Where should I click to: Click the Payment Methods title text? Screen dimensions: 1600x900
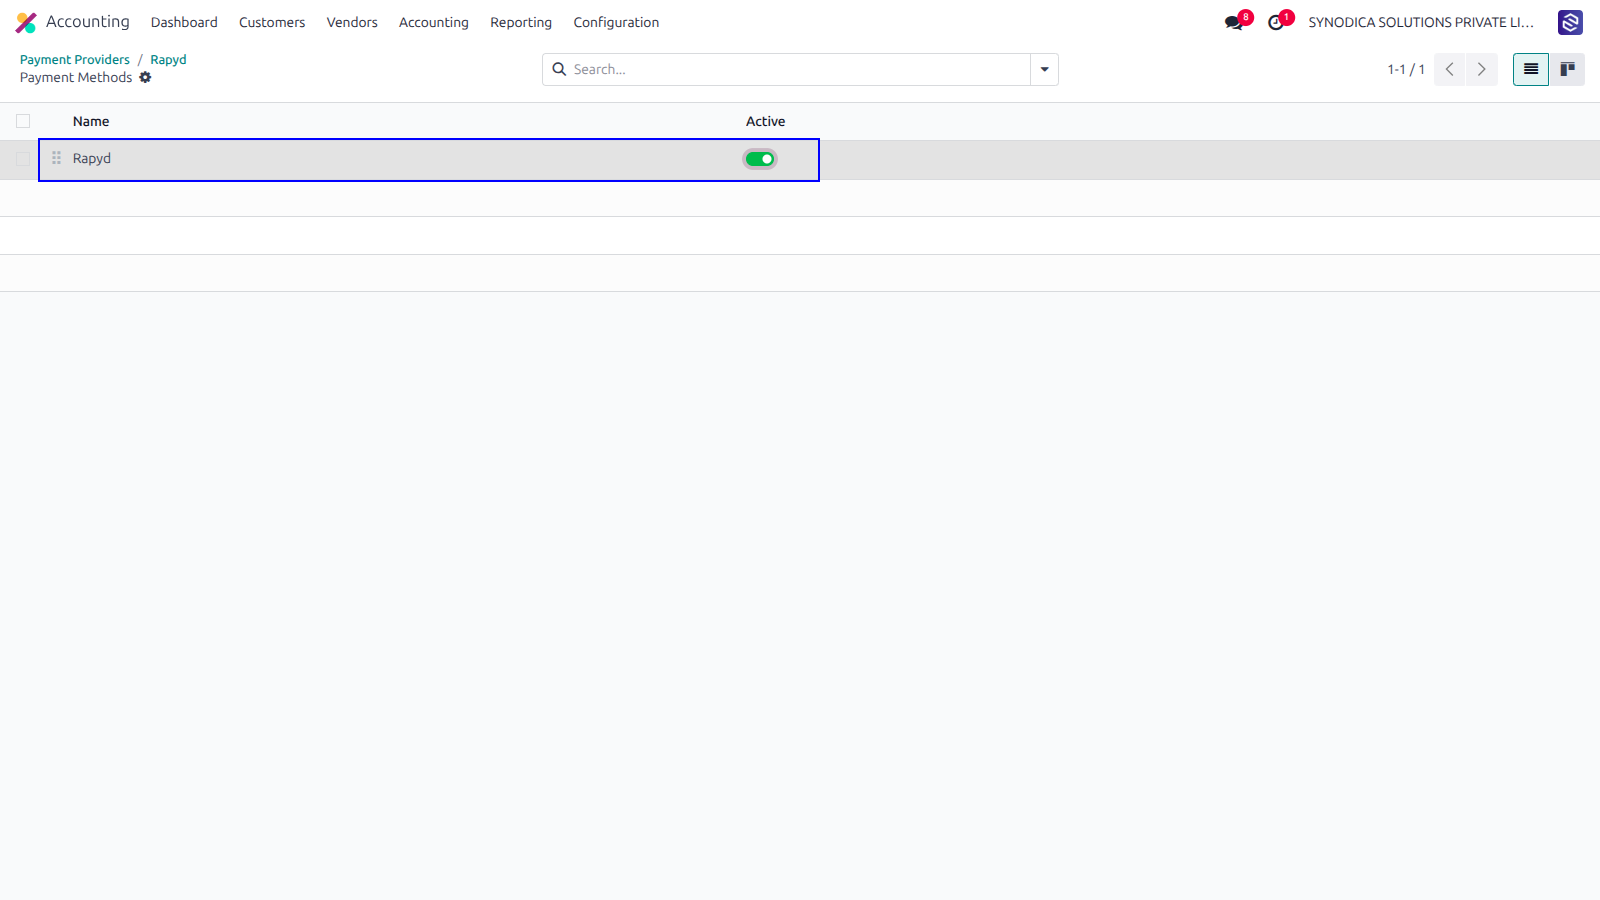[x=76, y=77]
